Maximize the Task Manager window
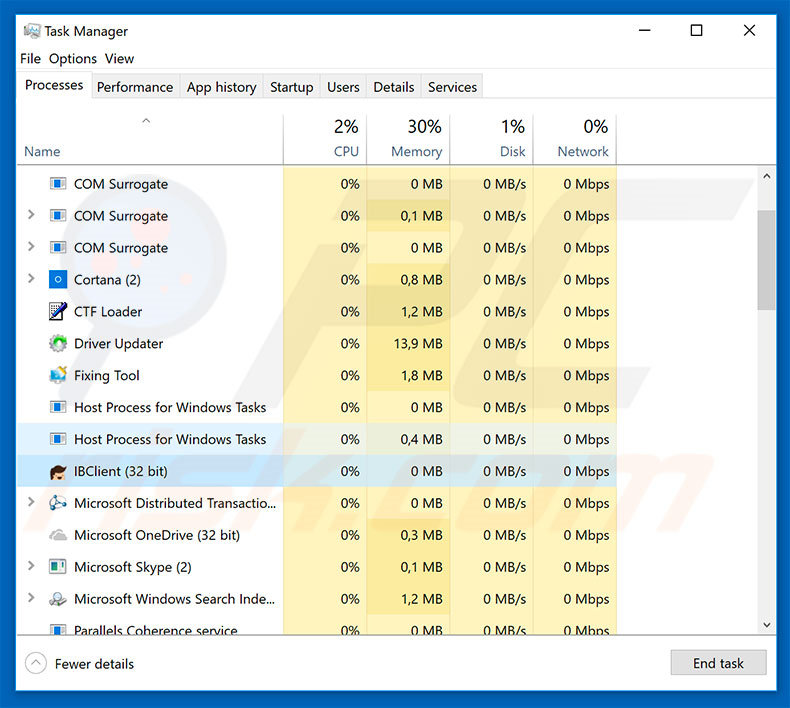The height and width of the screenshot is (708, 790). [x=696, y=31]
